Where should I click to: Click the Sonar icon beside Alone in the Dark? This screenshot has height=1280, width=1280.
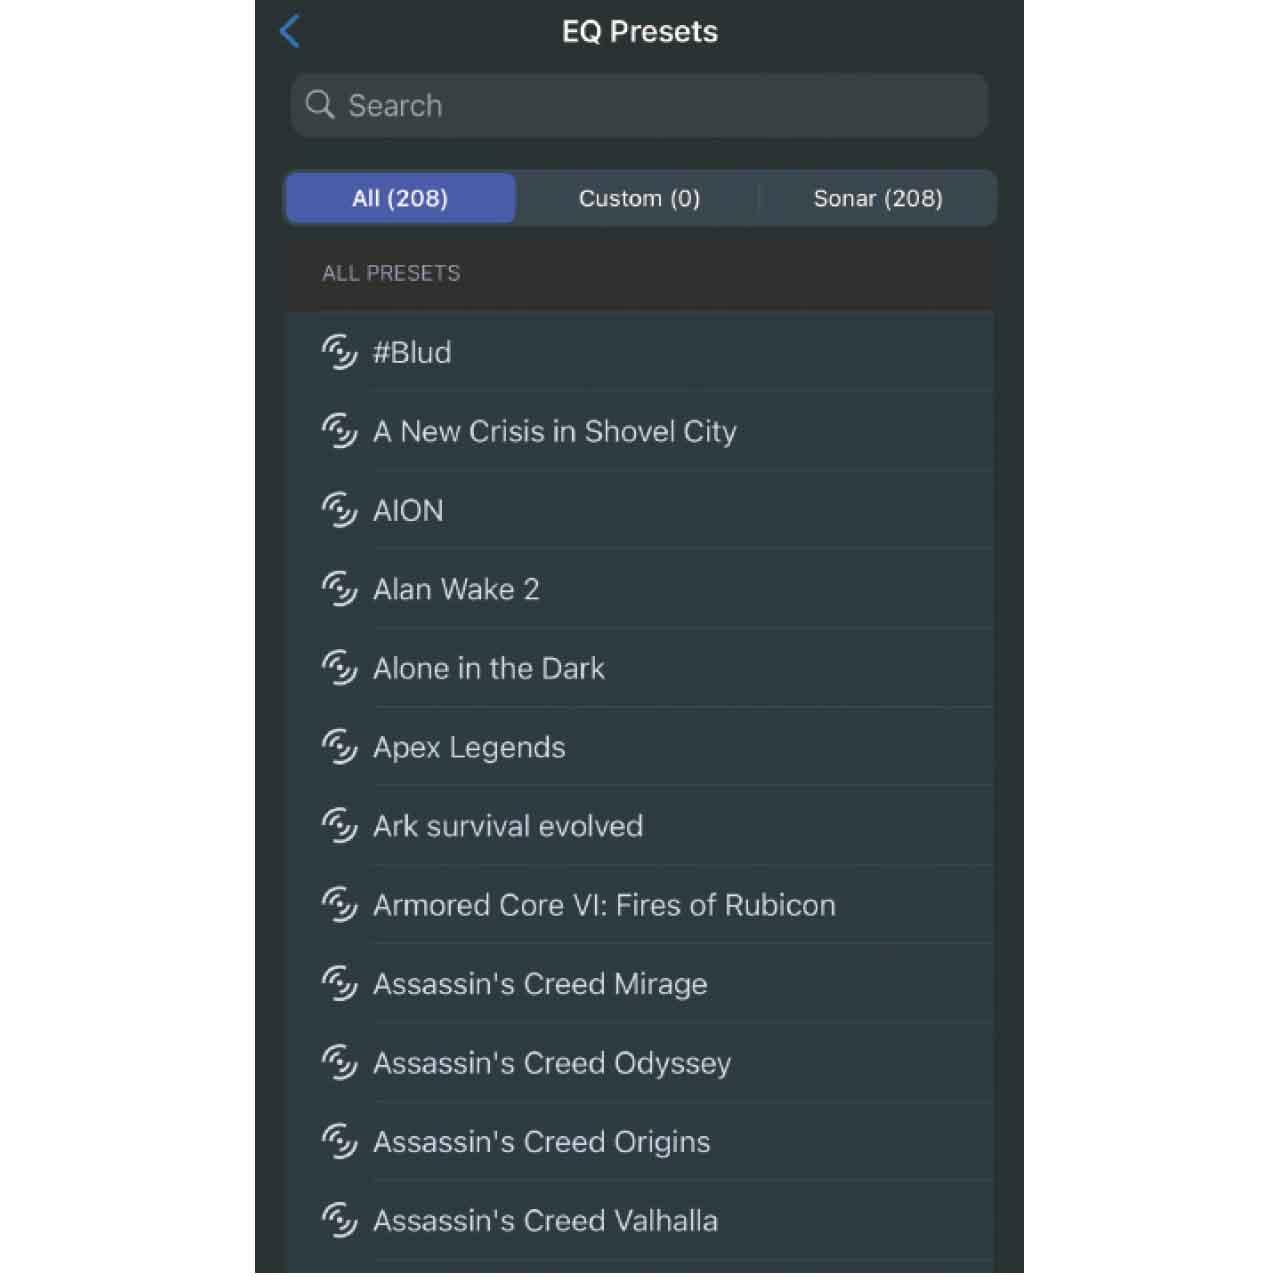[x=339, y=668]
